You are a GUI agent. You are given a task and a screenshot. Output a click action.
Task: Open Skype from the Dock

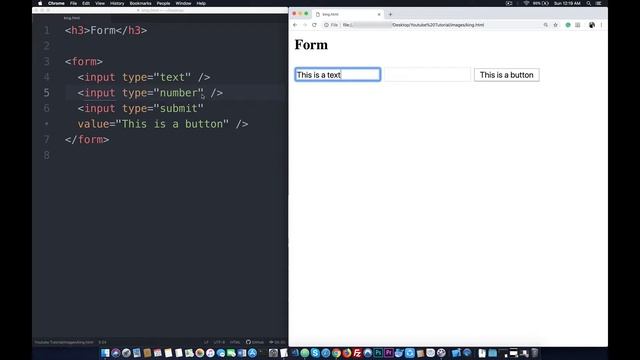pos(315,353)
